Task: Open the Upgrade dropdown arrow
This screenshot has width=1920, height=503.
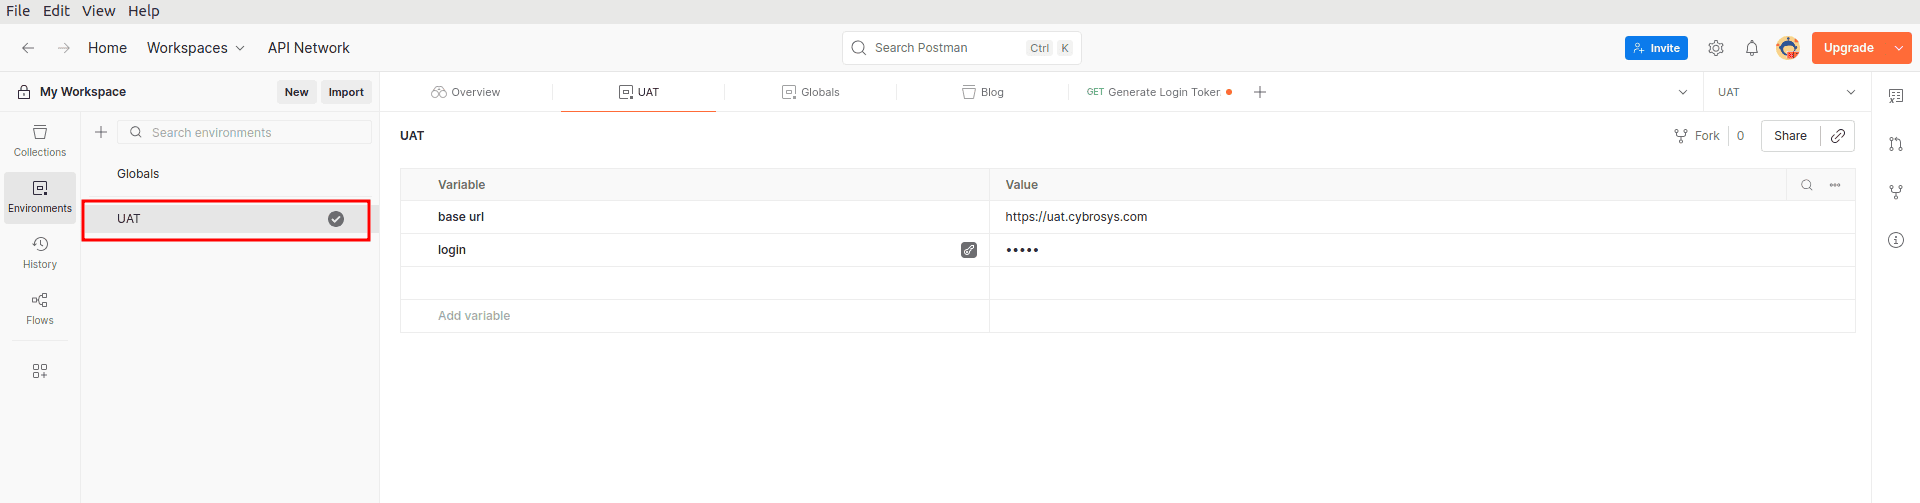Action: pos(1899,48)
